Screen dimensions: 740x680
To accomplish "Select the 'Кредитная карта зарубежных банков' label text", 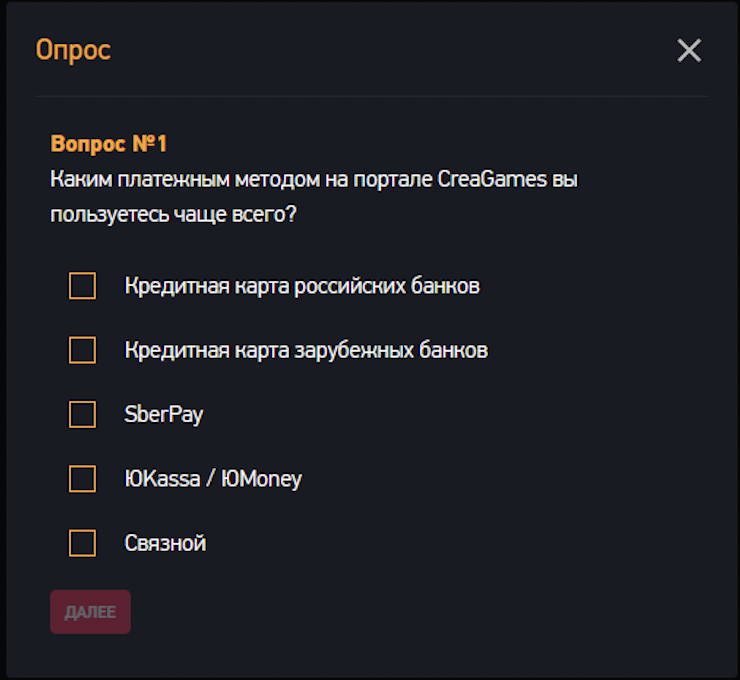I will [305, 350].
